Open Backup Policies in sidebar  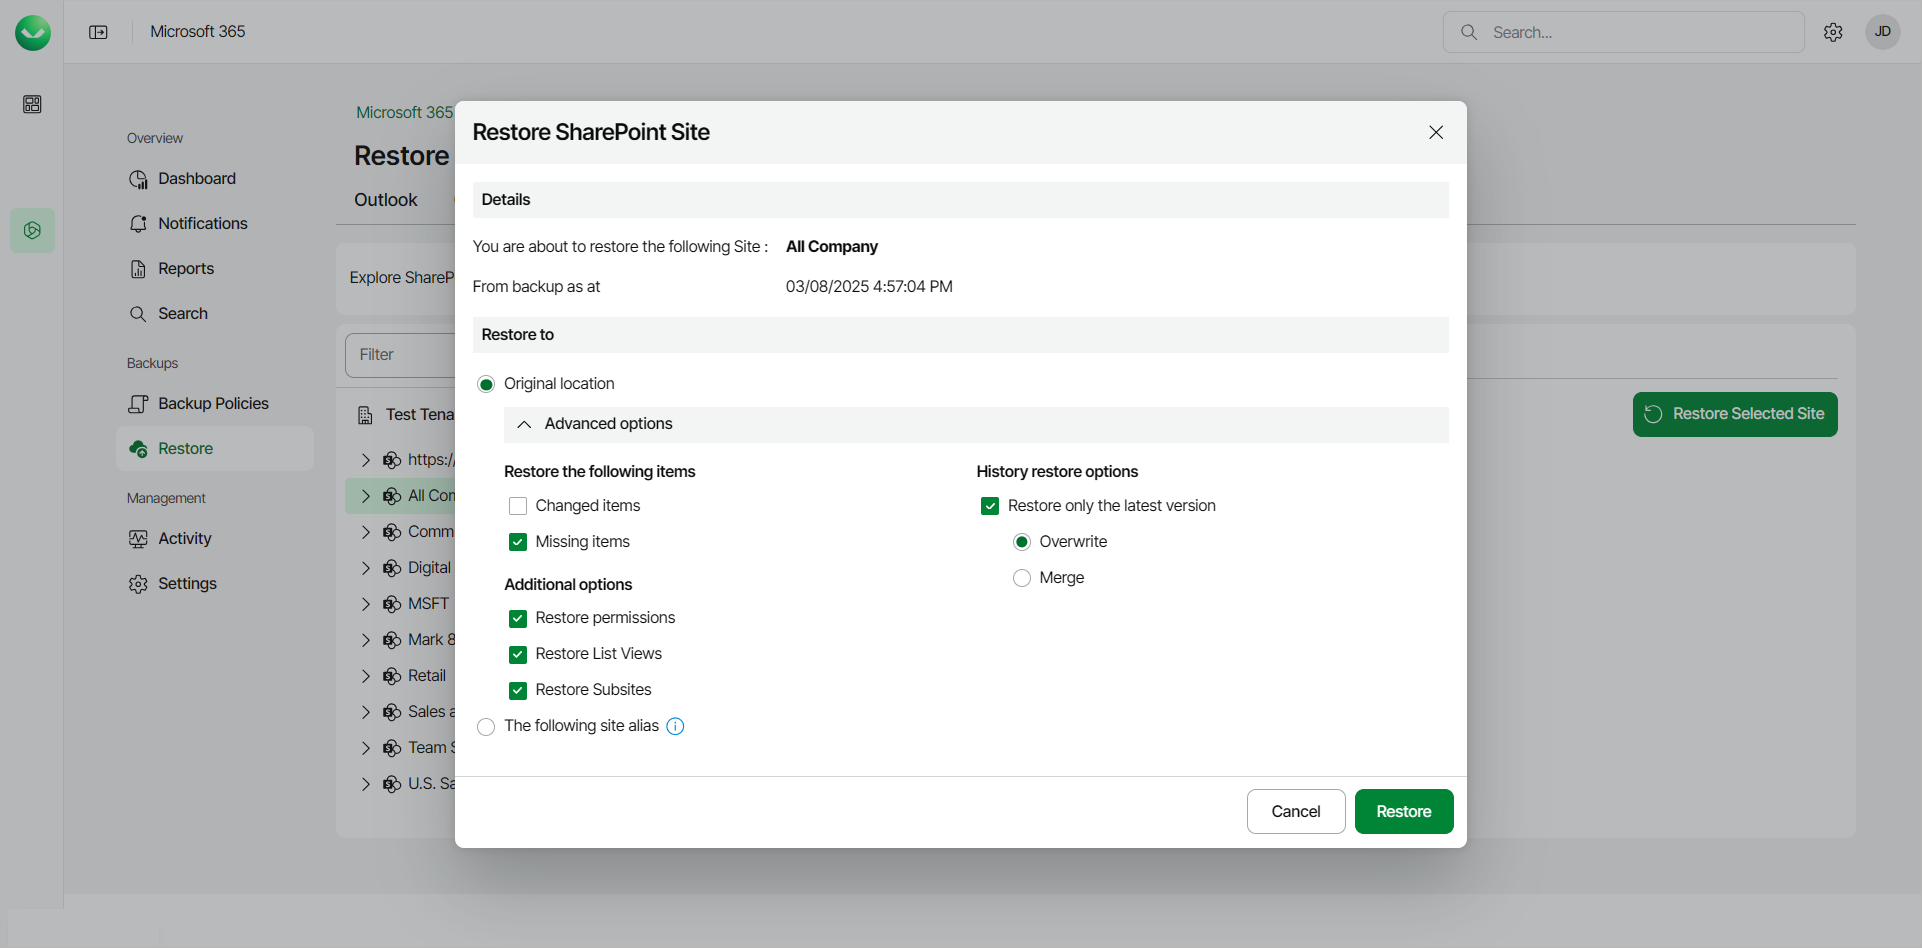(x=213, y=403)
